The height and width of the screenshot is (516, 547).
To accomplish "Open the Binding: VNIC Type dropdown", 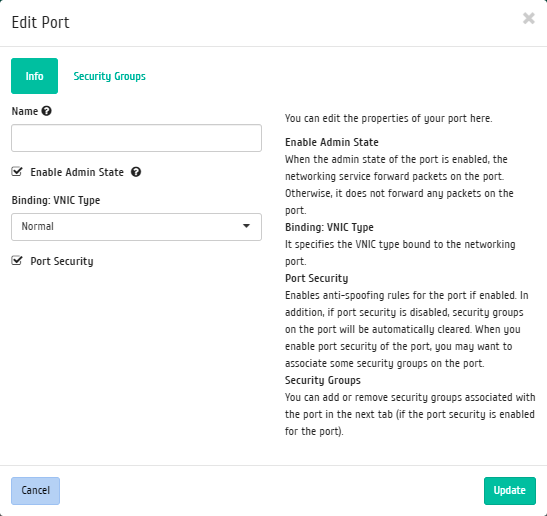I will [136, 227].
